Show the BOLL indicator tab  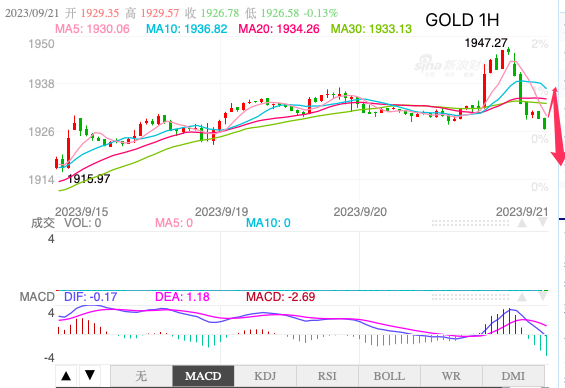pos(389,376)
